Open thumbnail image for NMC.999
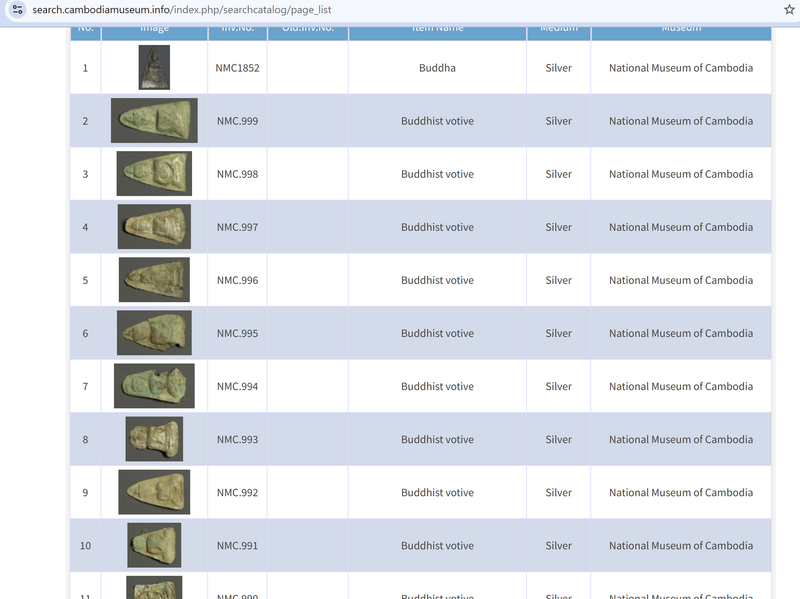 click(x=154, y=120)
